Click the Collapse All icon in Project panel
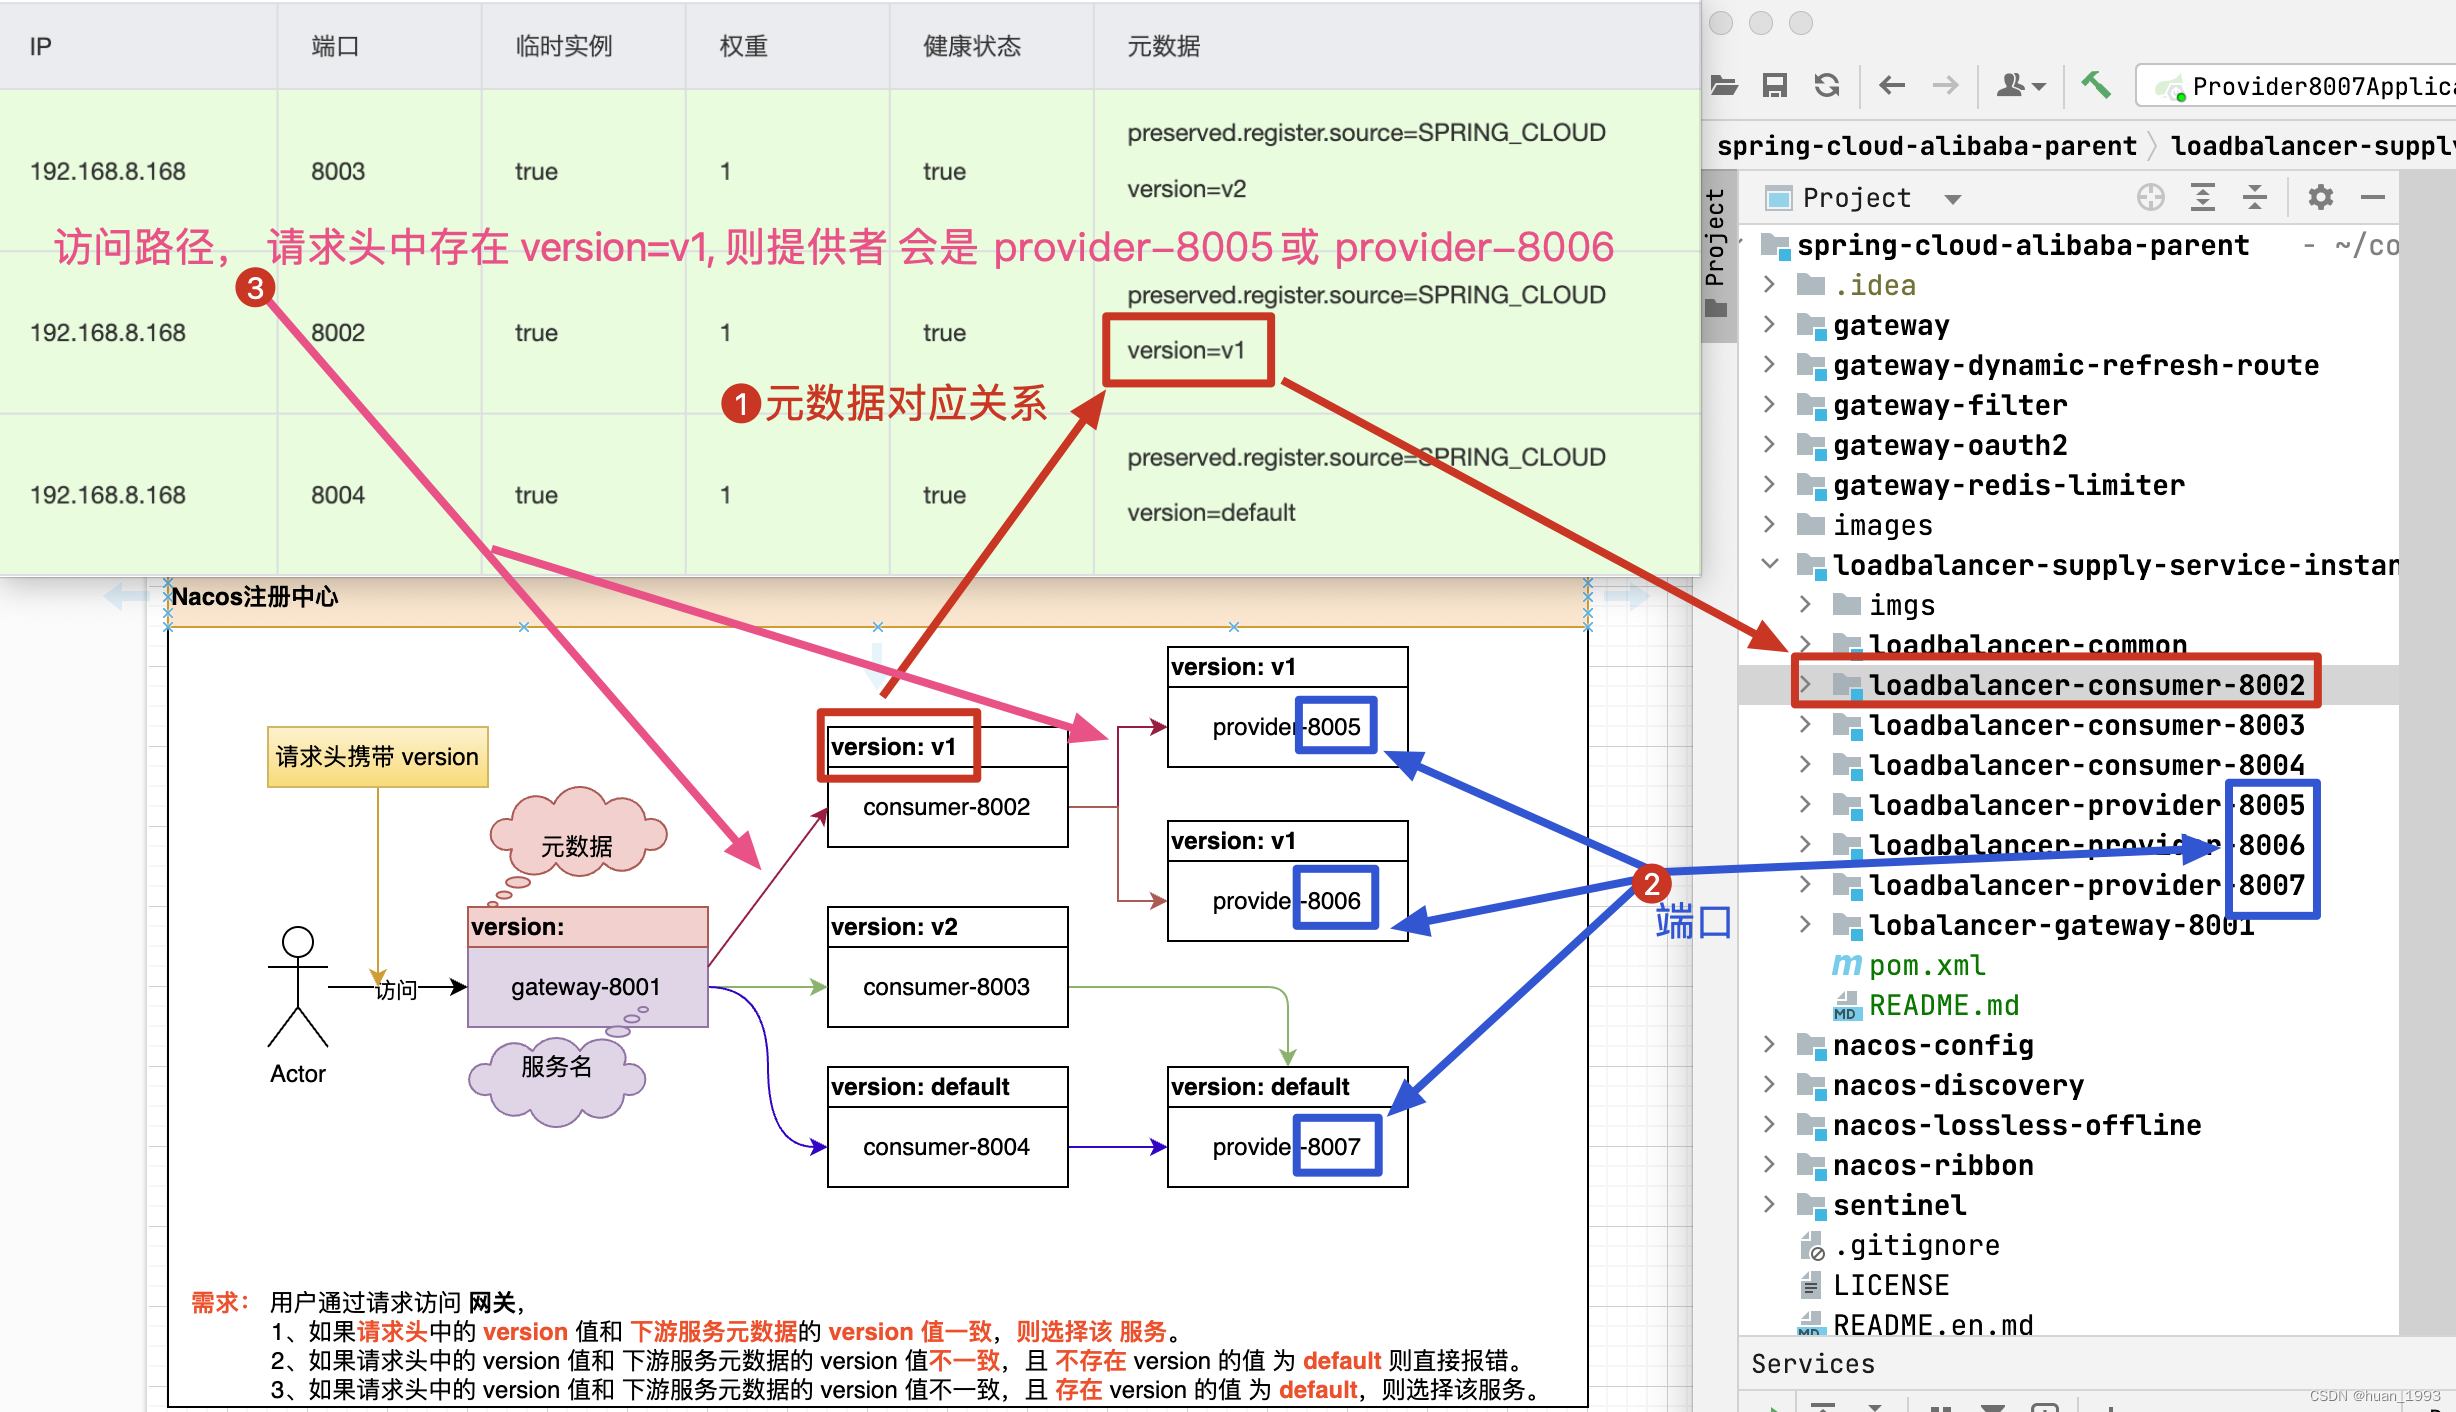This screenshot has height=1412, width=2456. click(x=2255, y=198)
